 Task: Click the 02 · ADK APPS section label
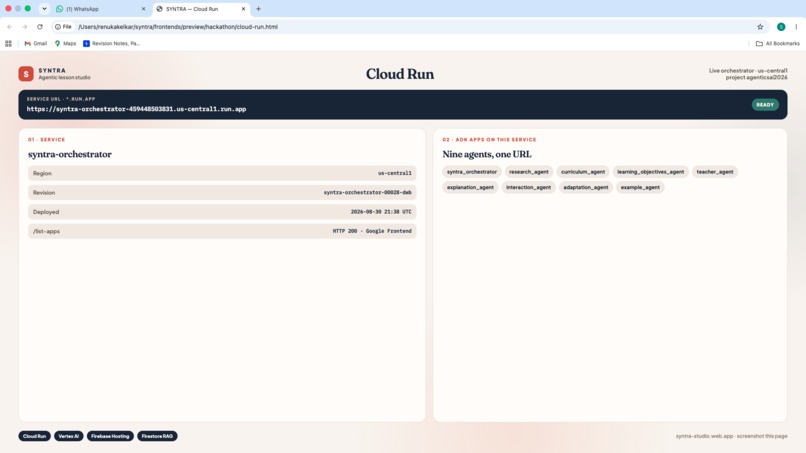tap(489, 140)
